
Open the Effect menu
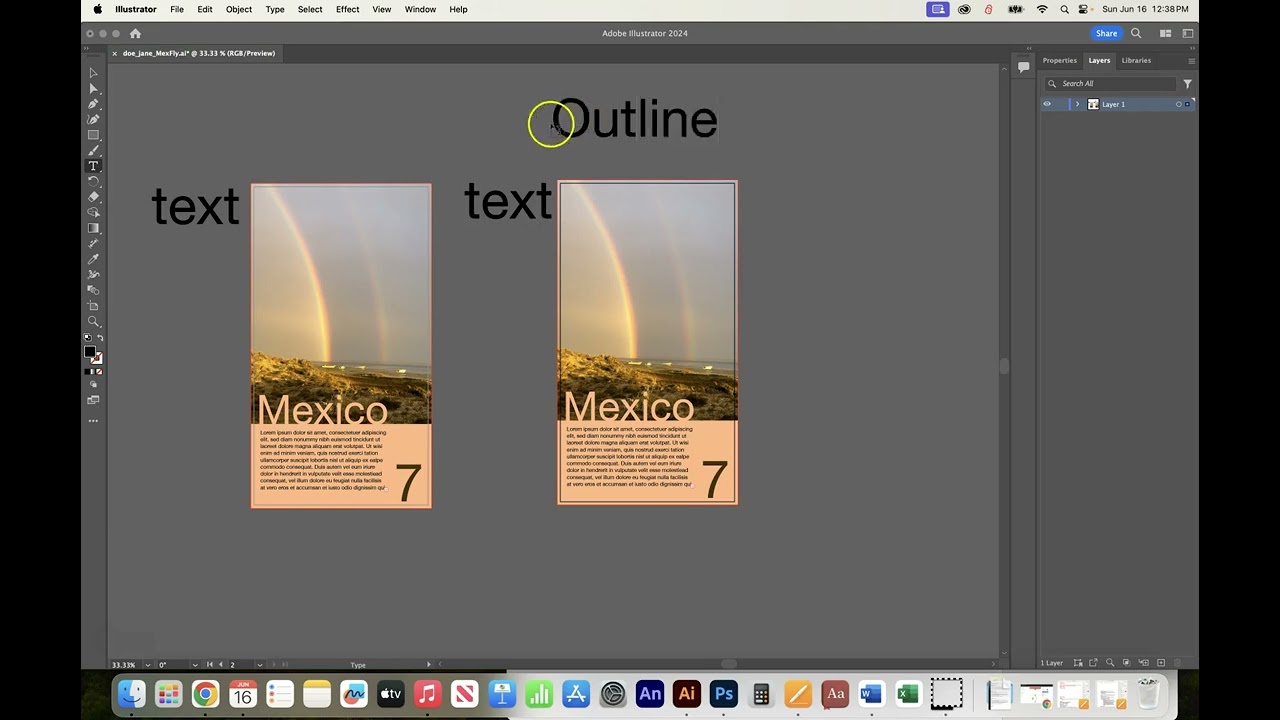(x=347, y=9)
